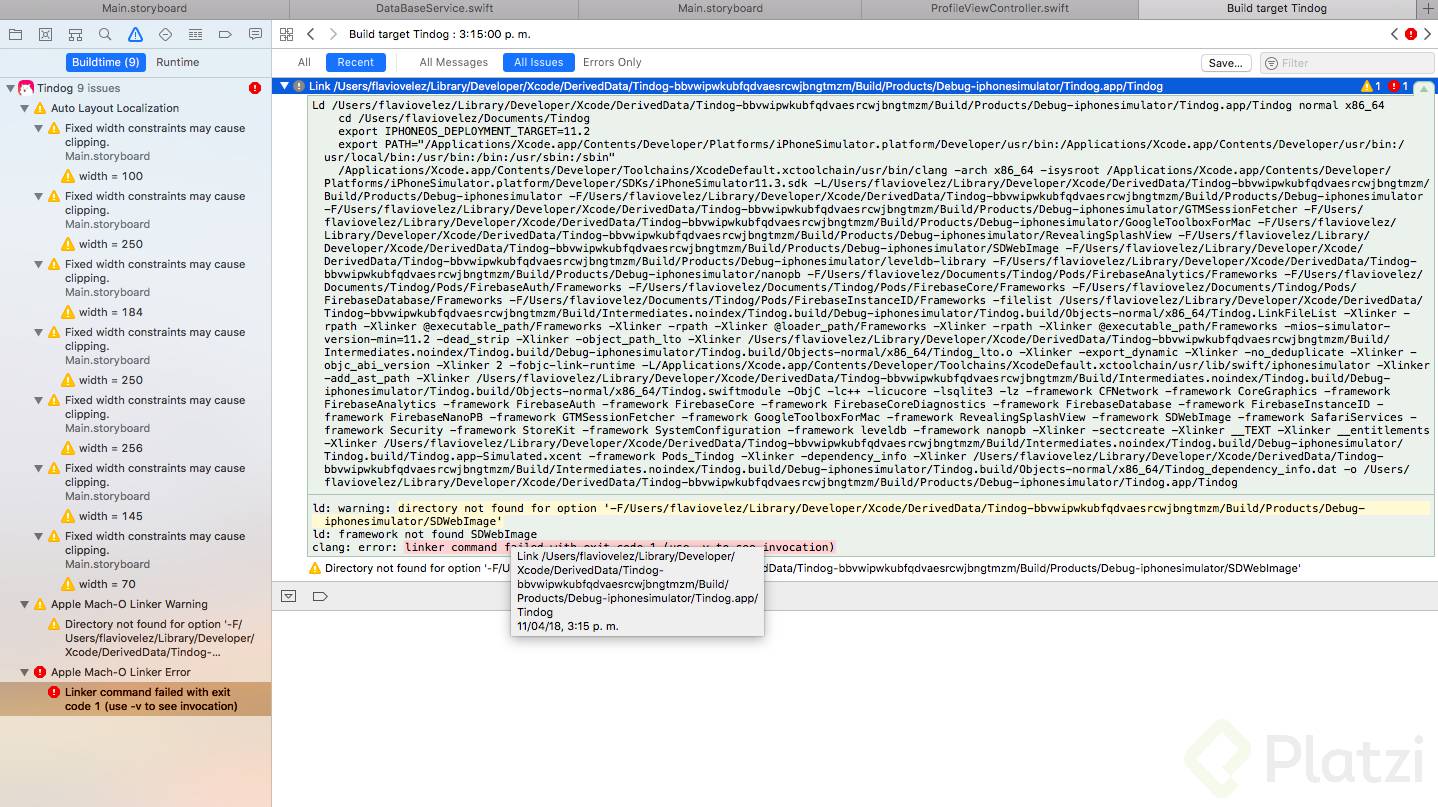The image size is (1438, 807).
Task: Select the Linker command failed error item
Action: point(136,699)
